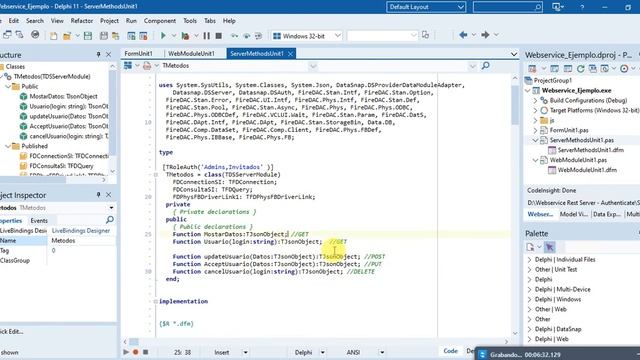Click the Stop program toolbar icon

(x=218, y=36)
